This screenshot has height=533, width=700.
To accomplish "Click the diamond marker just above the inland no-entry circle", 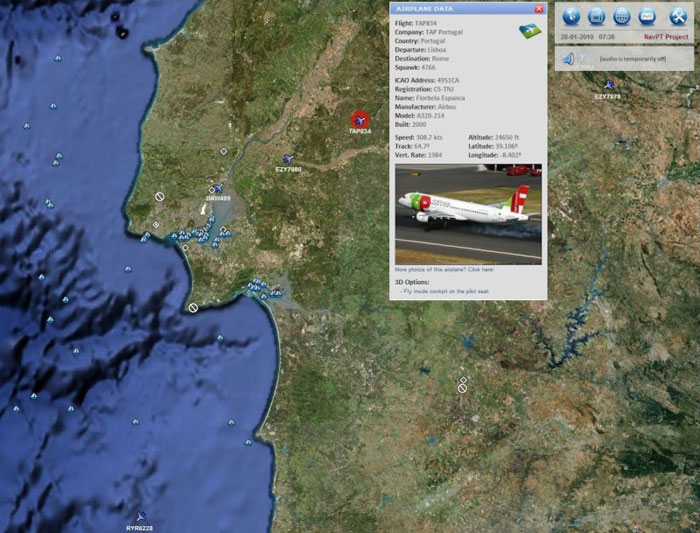I will pyautogui.click(x=463, y=380).
